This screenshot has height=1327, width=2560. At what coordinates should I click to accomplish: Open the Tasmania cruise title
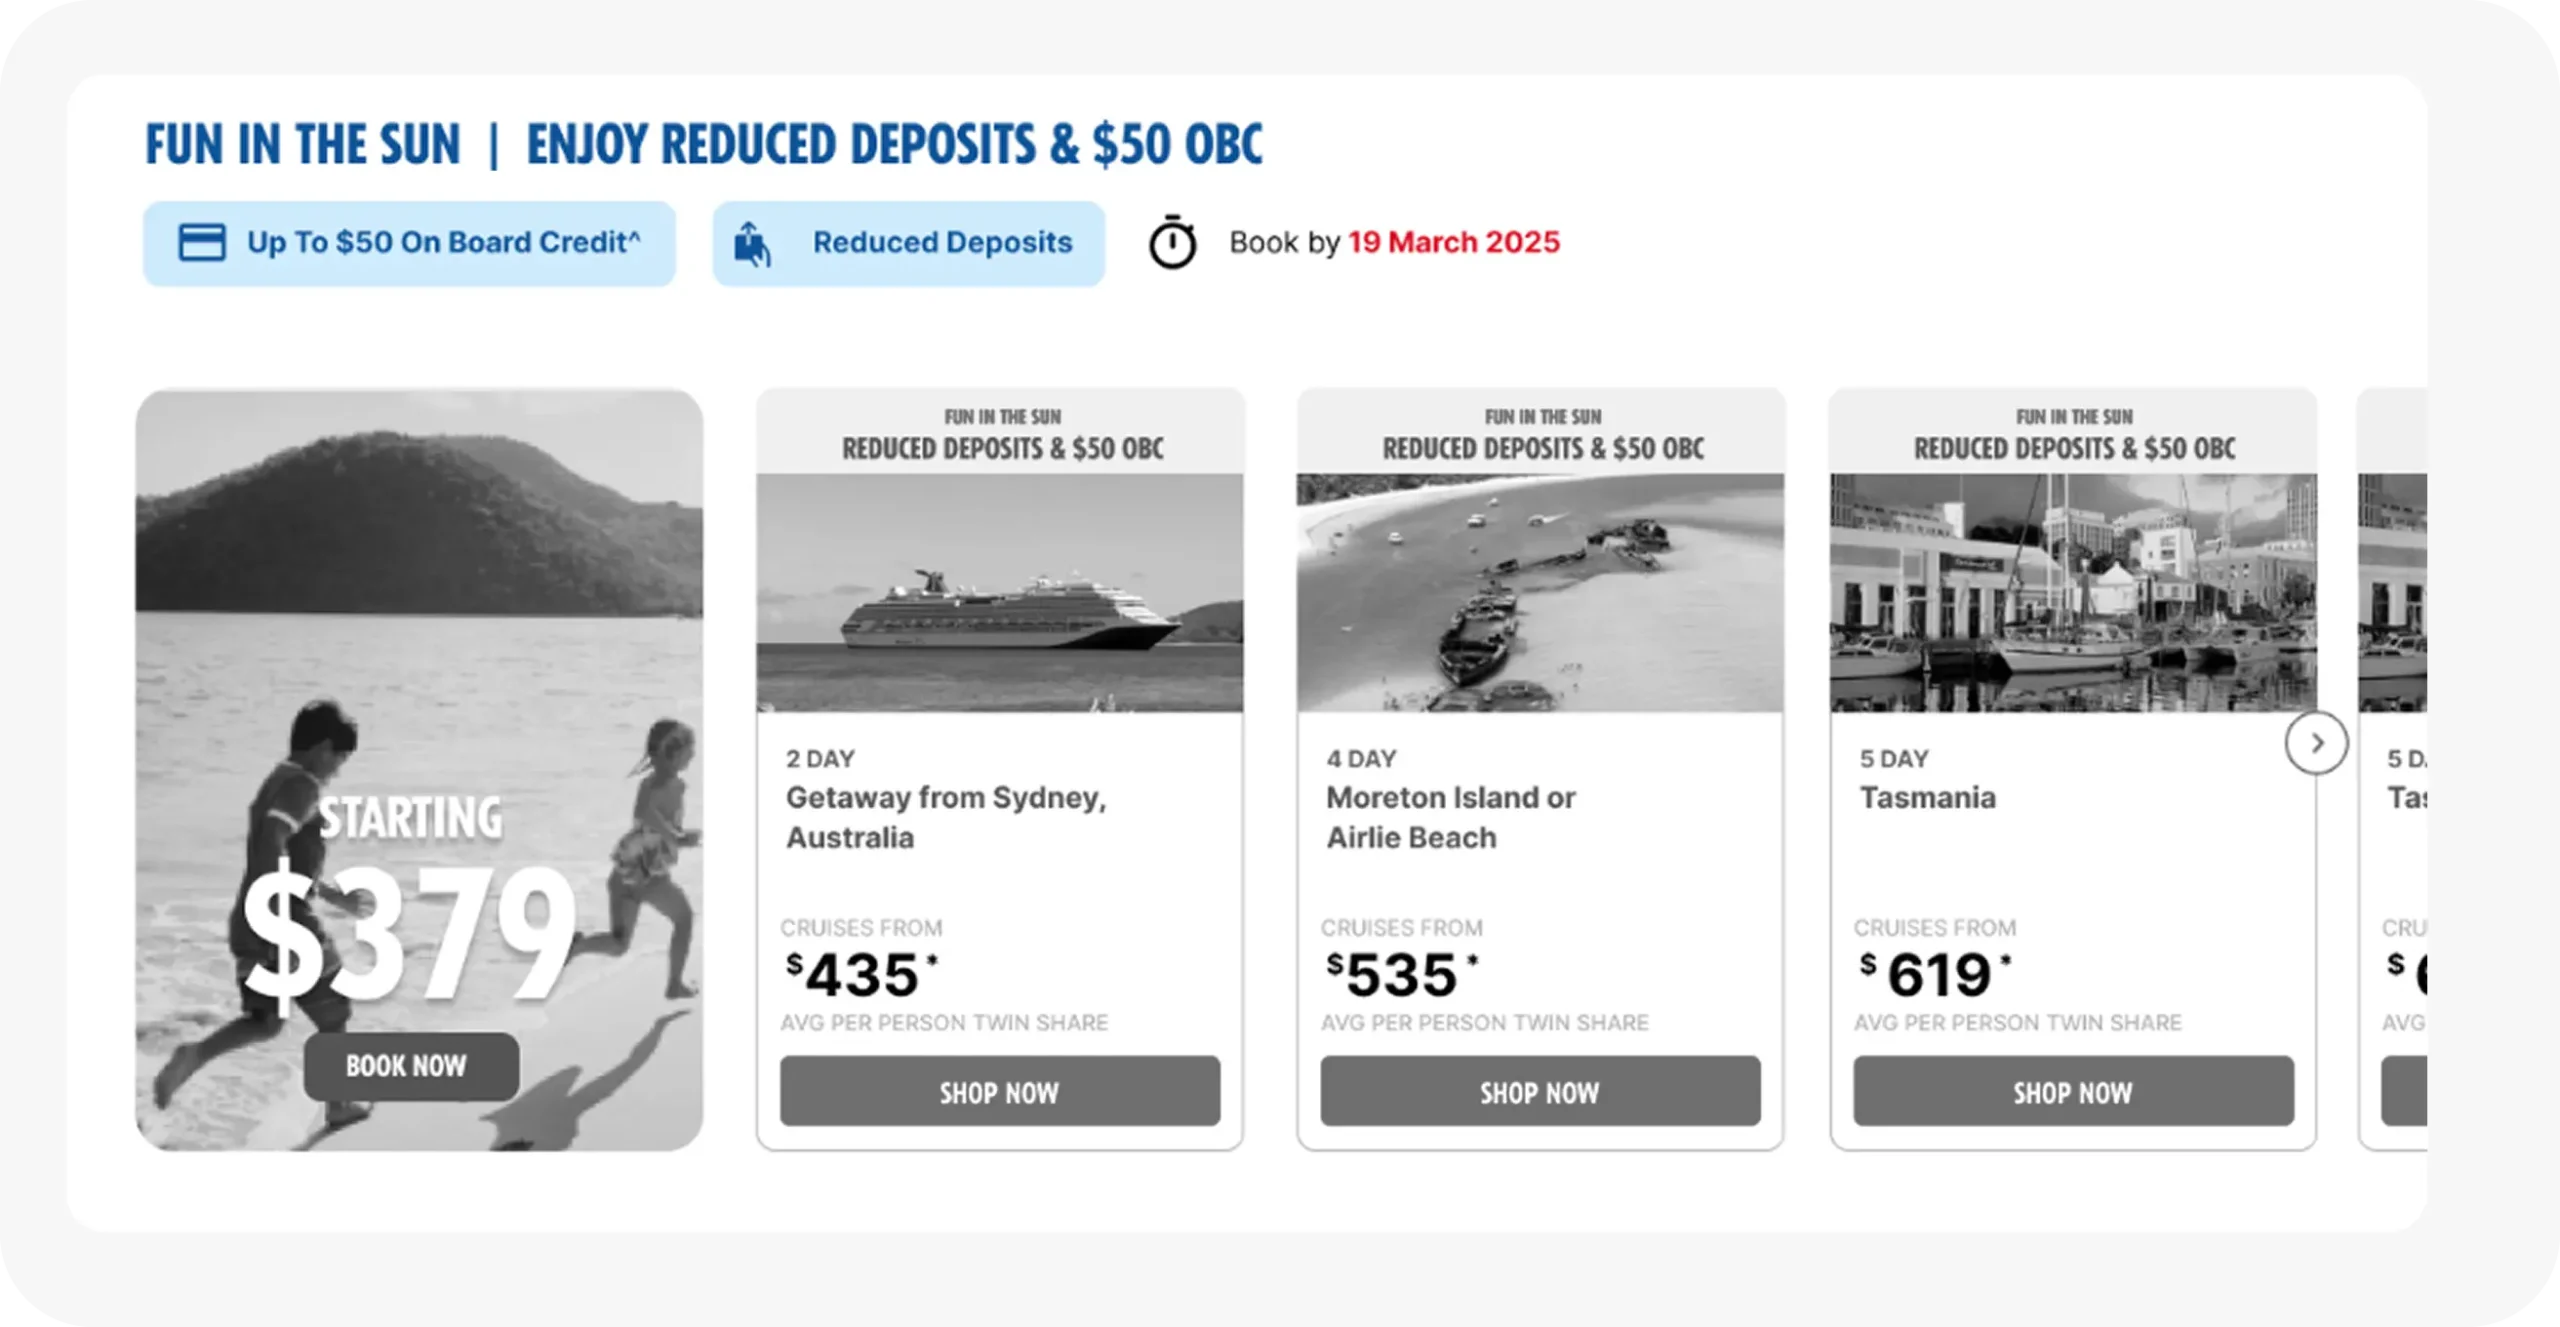[1927, 798]
